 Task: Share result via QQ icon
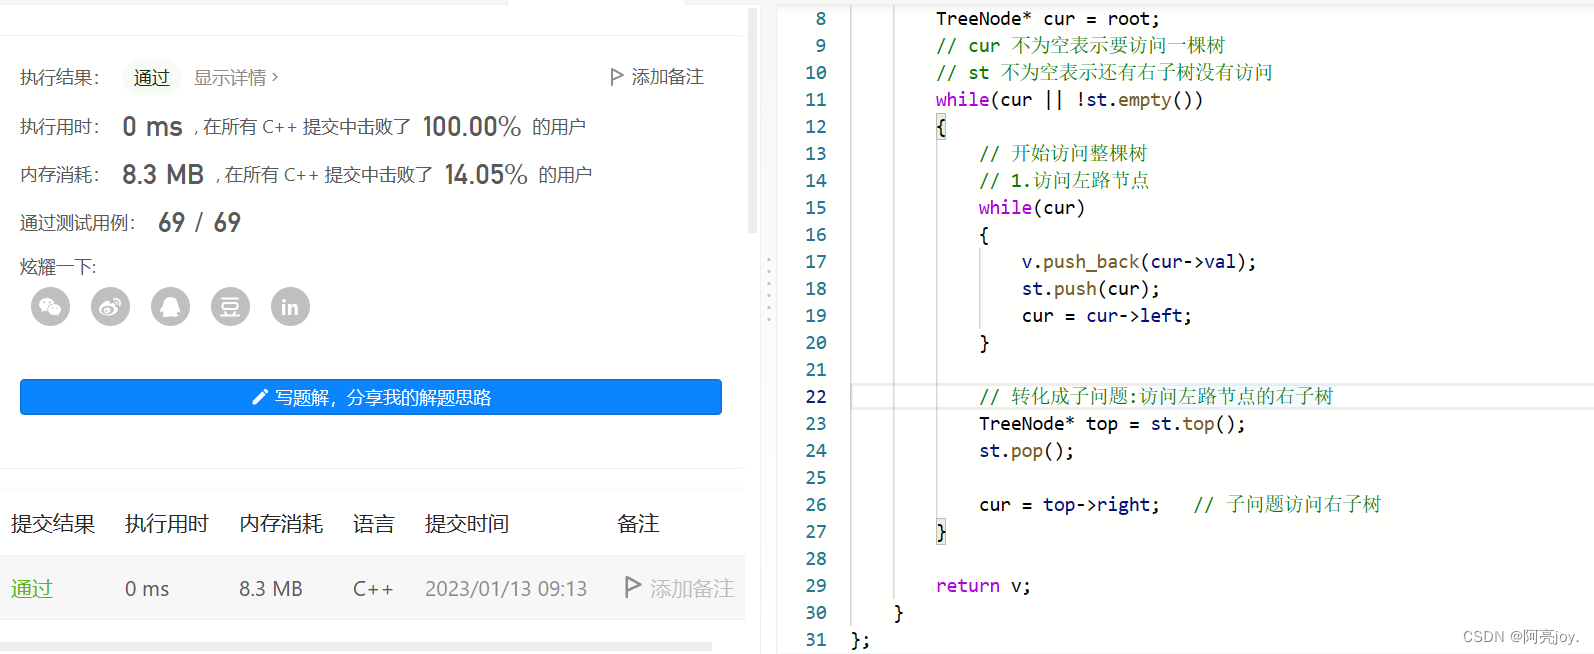(171, 307)
